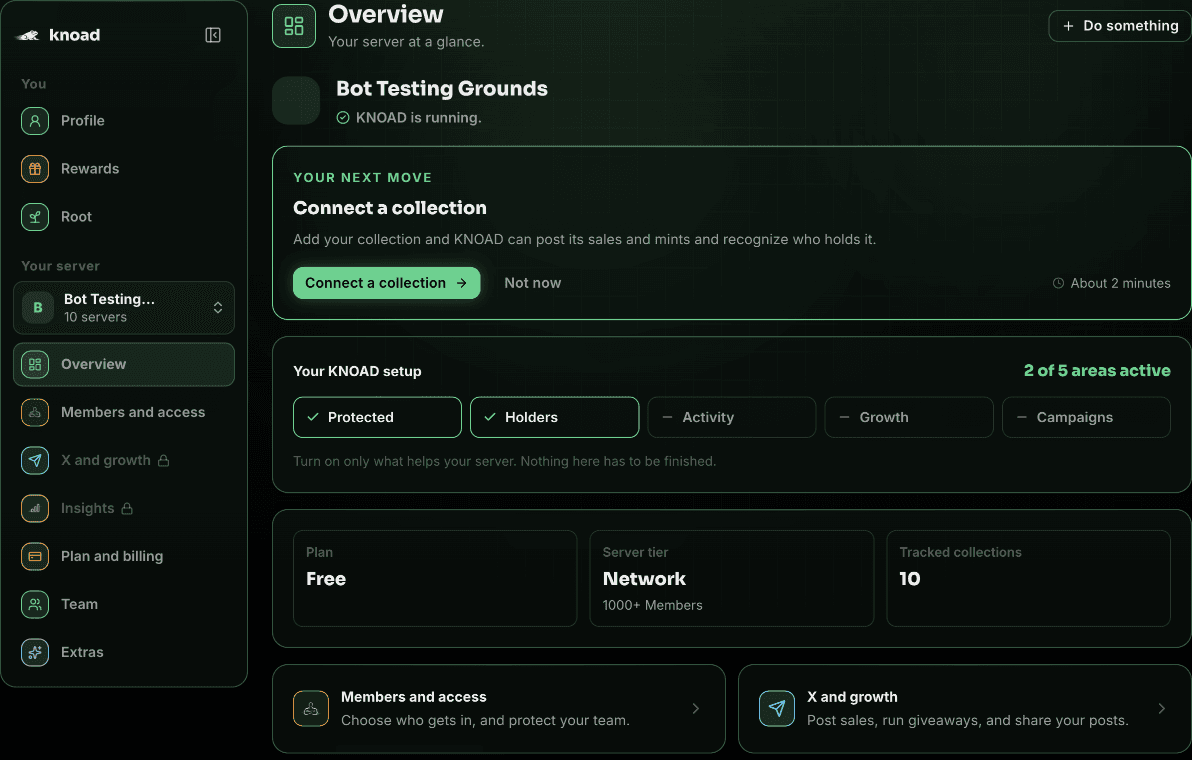This screenshot has width=1192, height=760.
Task: Click the lock icon next to Insights
Action: tap(127, 508)
